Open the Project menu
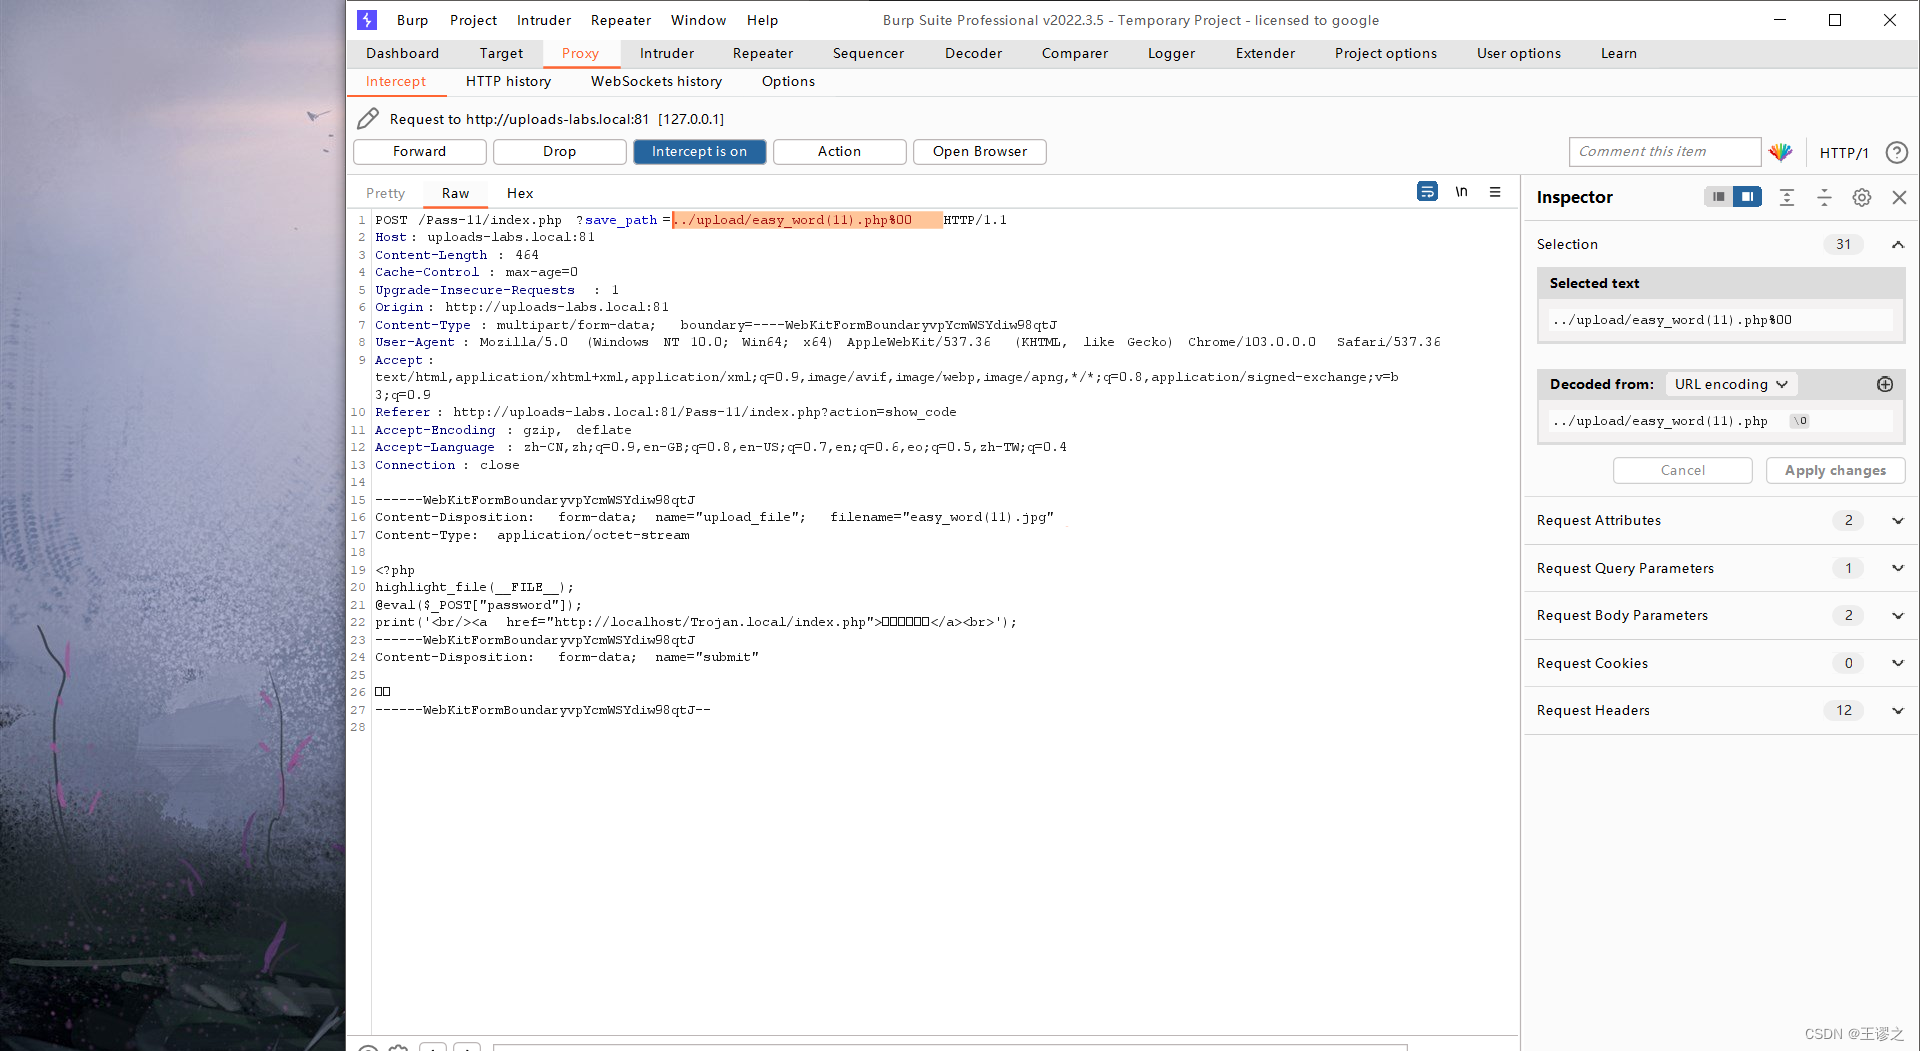 tap(473, 20)
